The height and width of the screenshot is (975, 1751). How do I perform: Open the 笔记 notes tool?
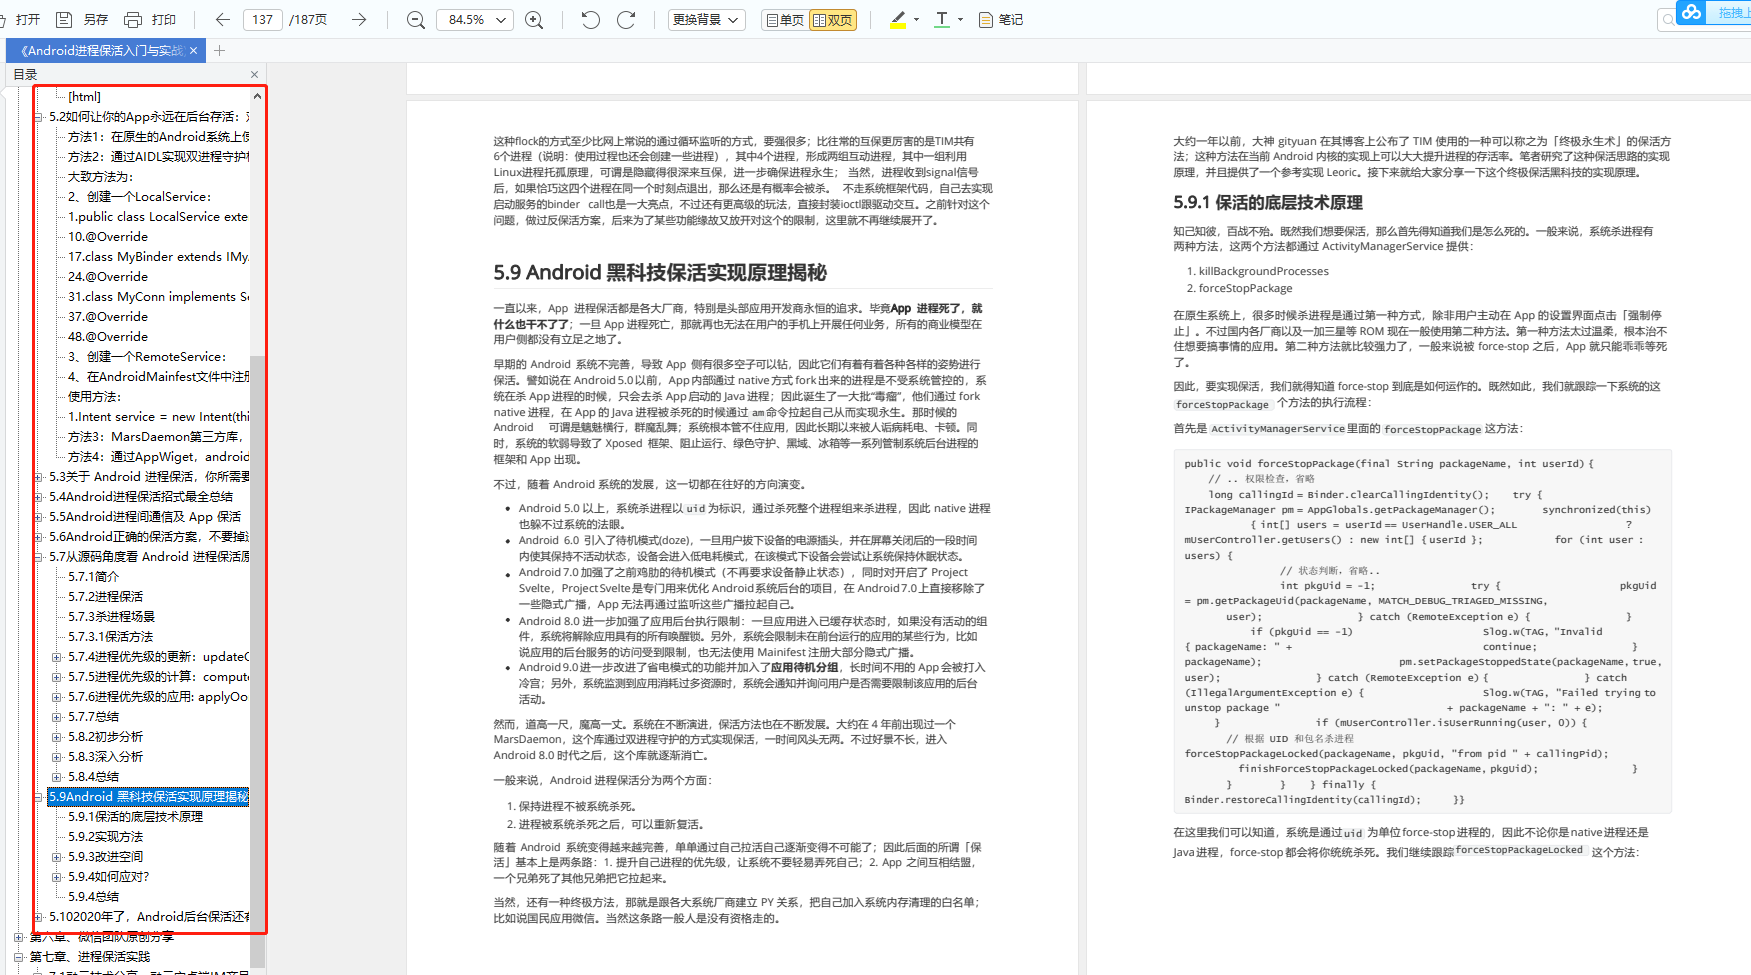(x=1001, y=19)
